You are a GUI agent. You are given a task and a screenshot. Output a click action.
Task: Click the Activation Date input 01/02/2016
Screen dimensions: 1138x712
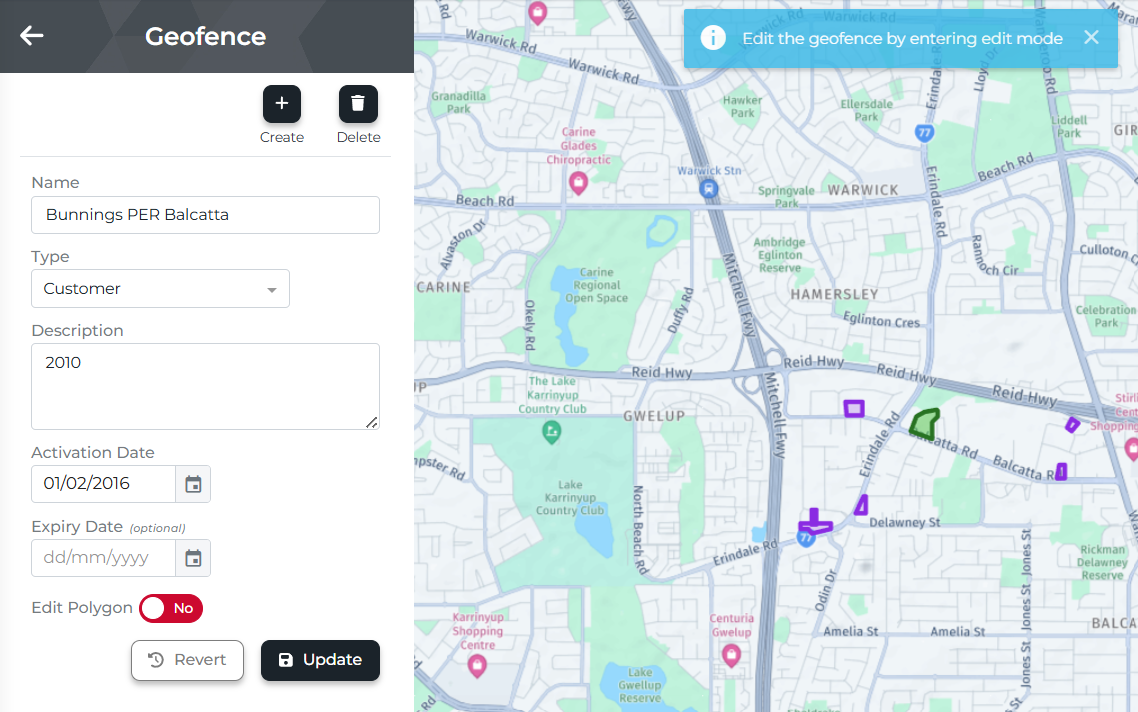point(104,484)
